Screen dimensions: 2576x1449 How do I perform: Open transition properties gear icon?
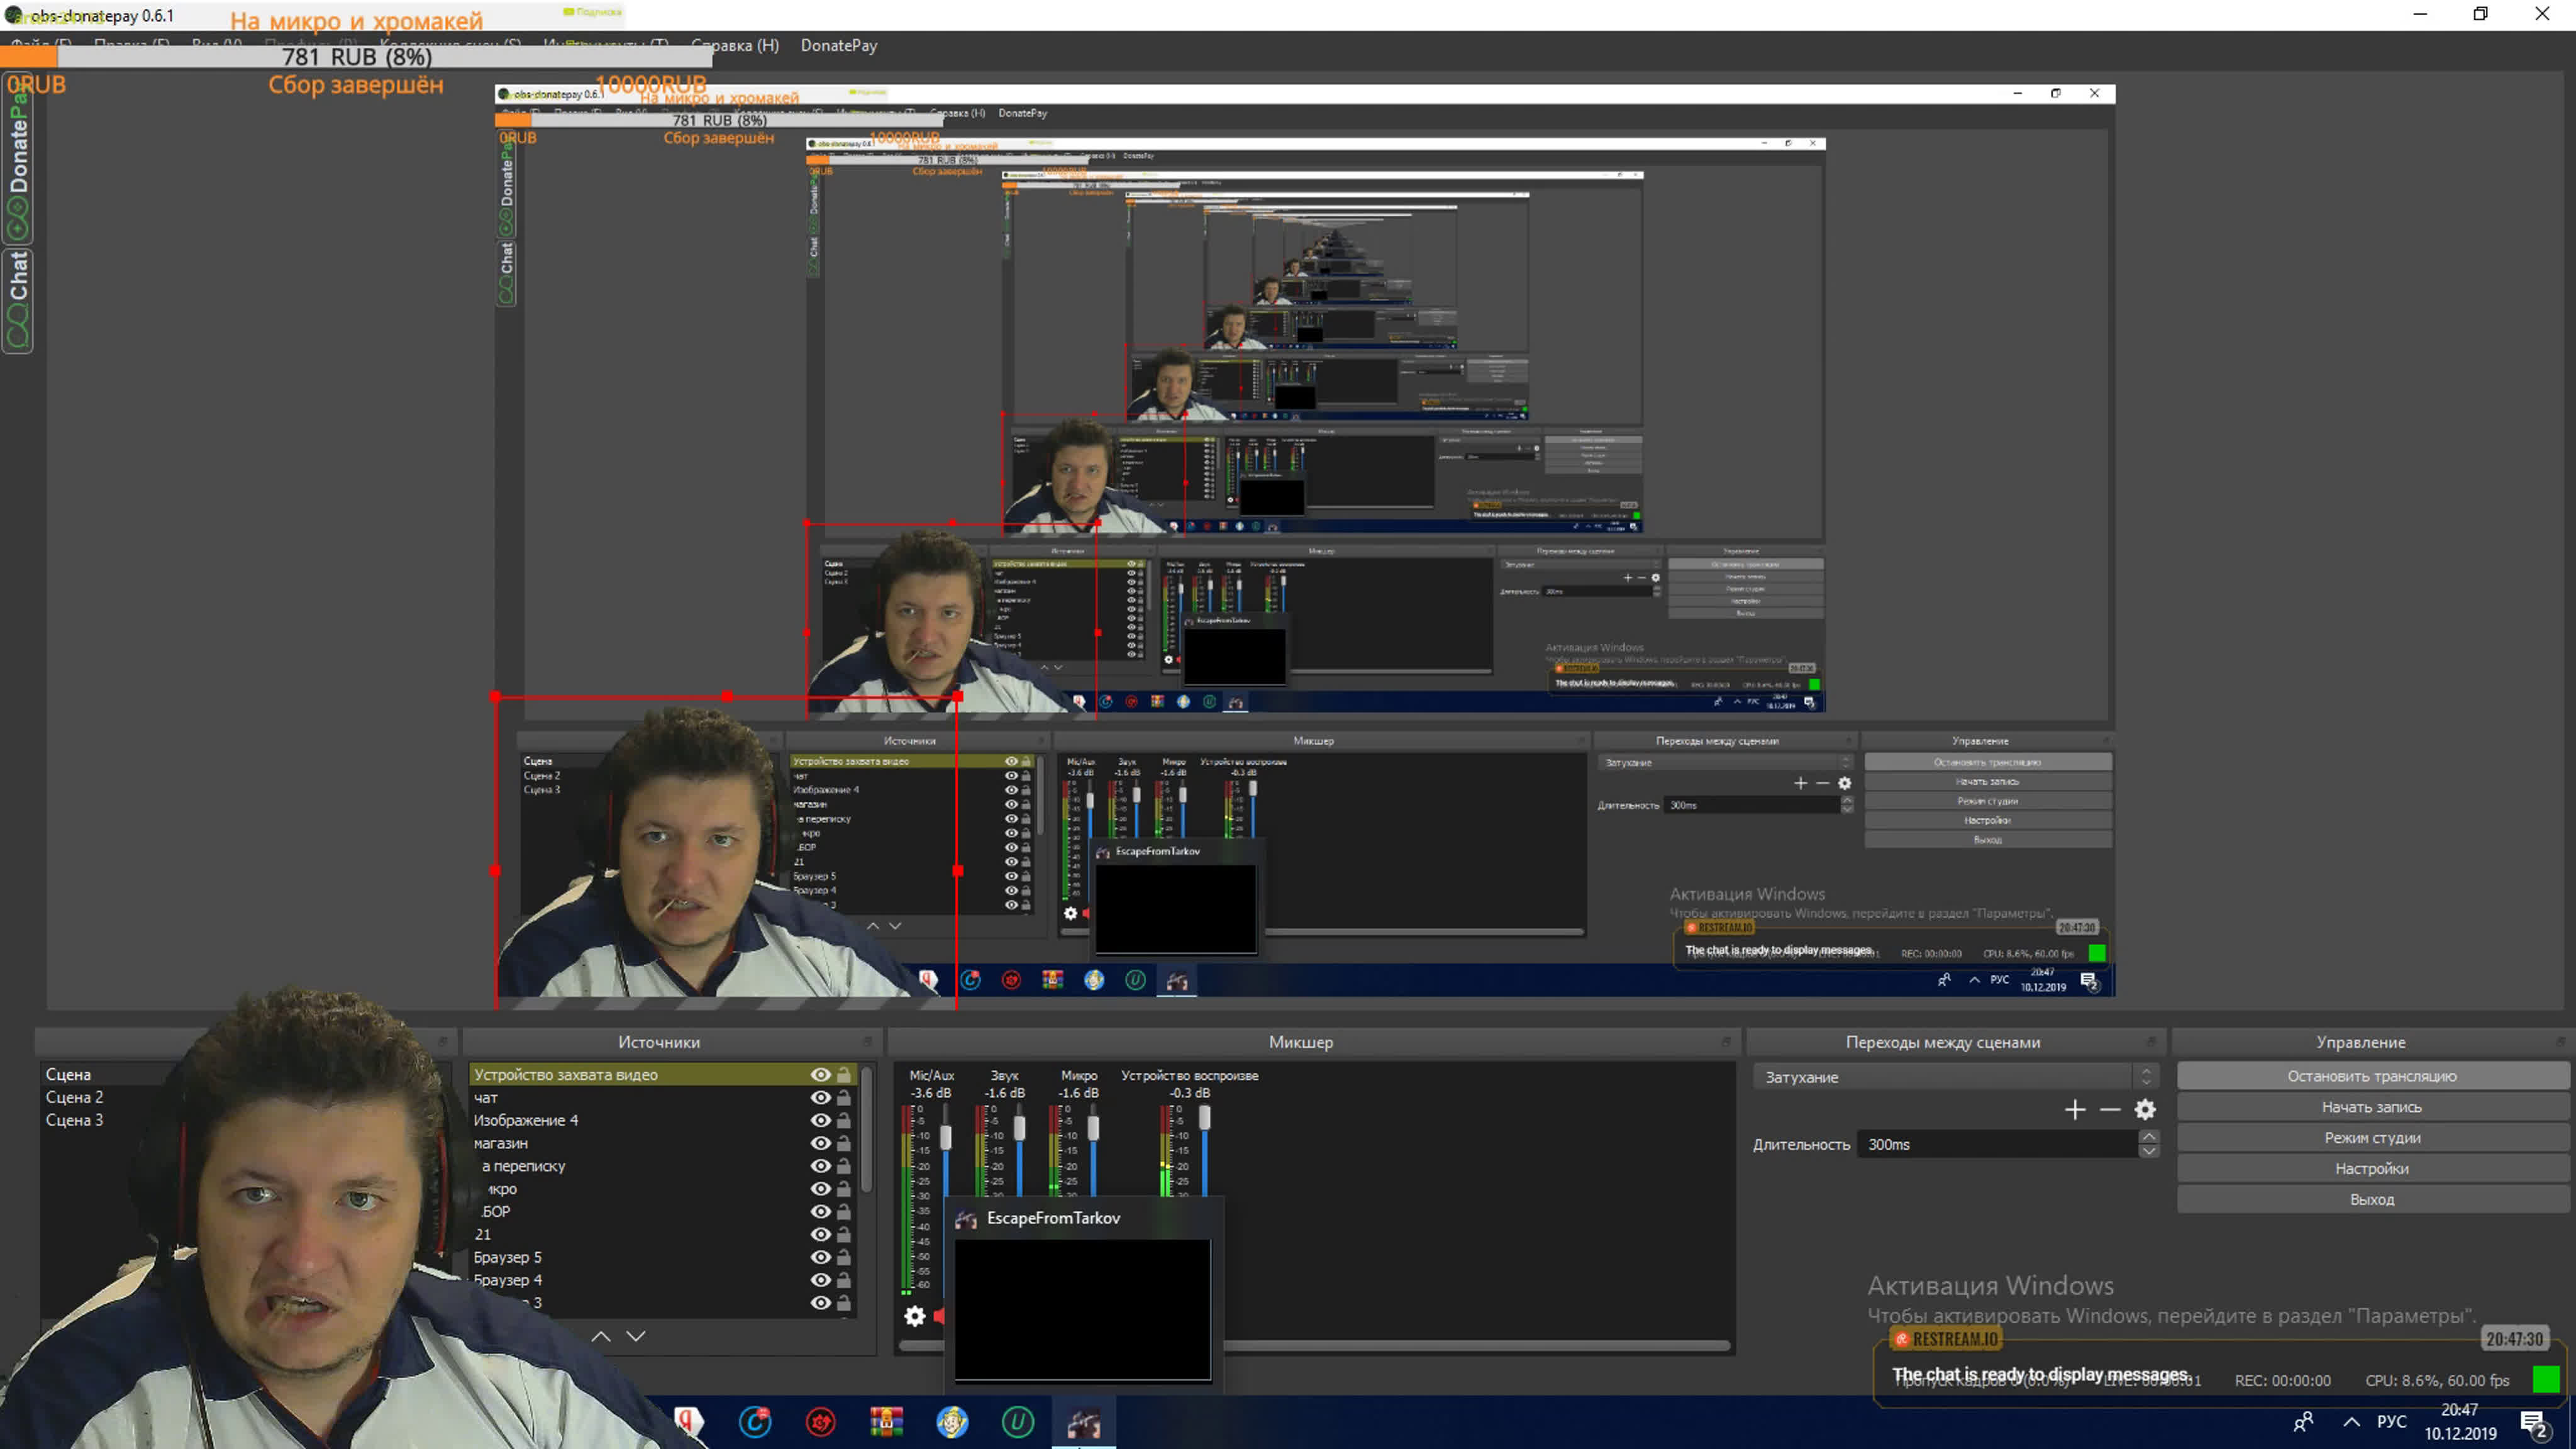tap(2145, 1110)
